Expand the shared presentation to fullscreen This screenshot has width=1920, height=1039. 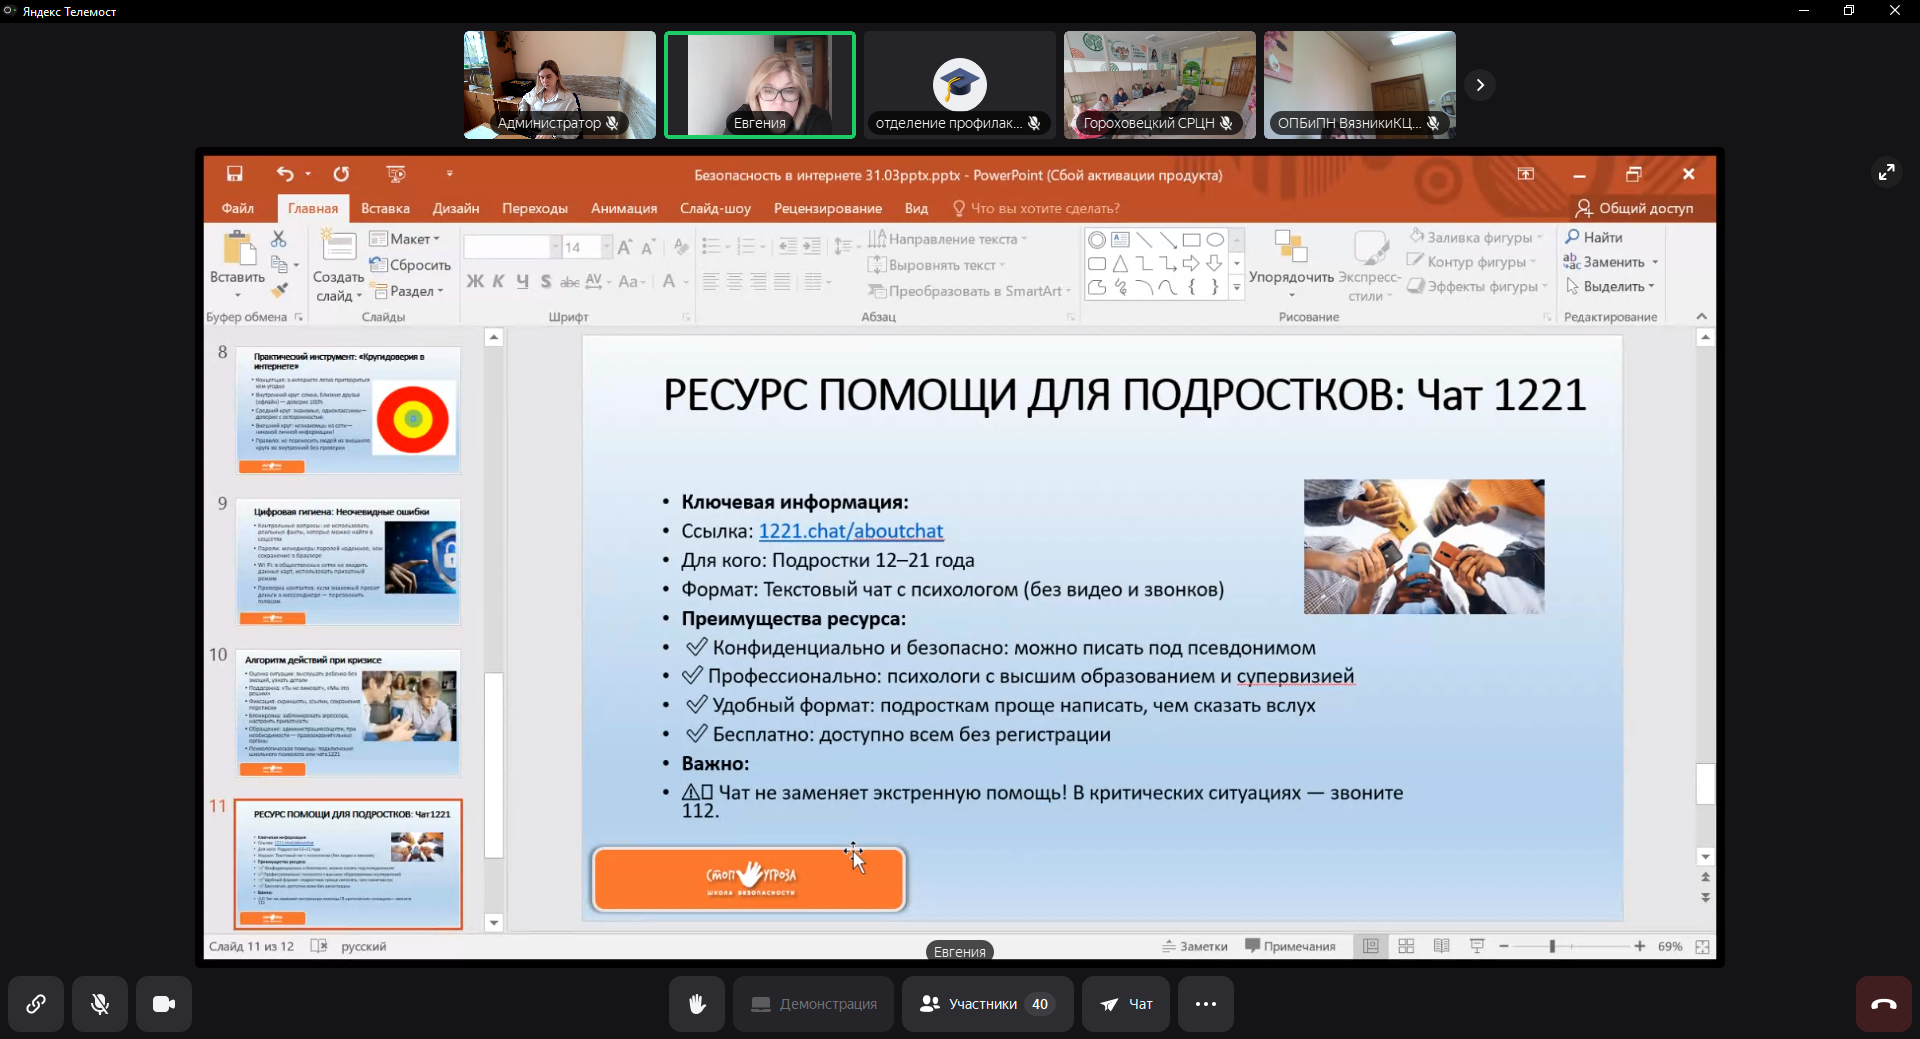click(x=1886, y=172)
